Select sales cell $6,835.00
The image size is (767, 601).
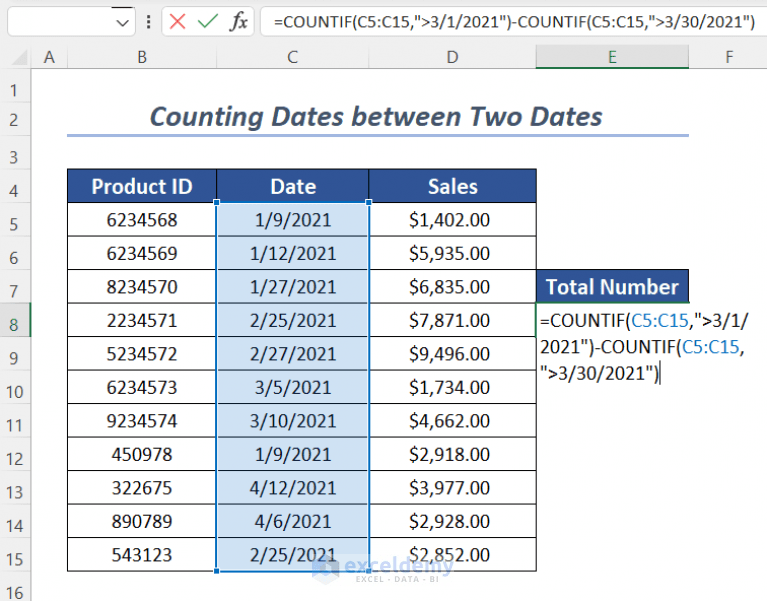pos(452,287)
